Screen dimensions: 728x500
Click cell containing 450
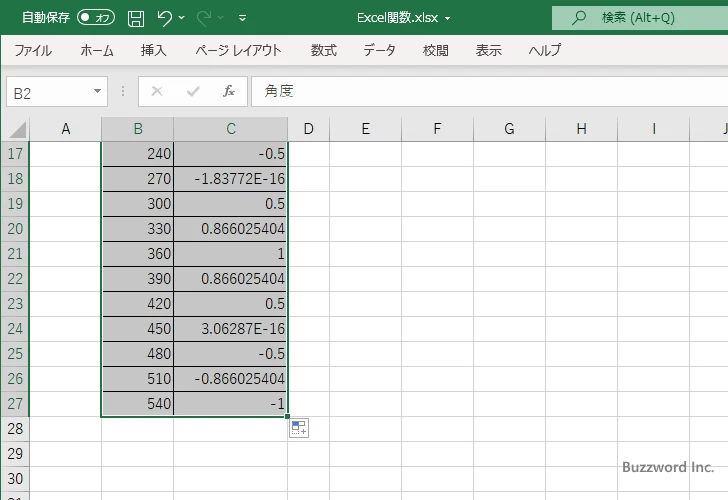[x=138, y=329]
